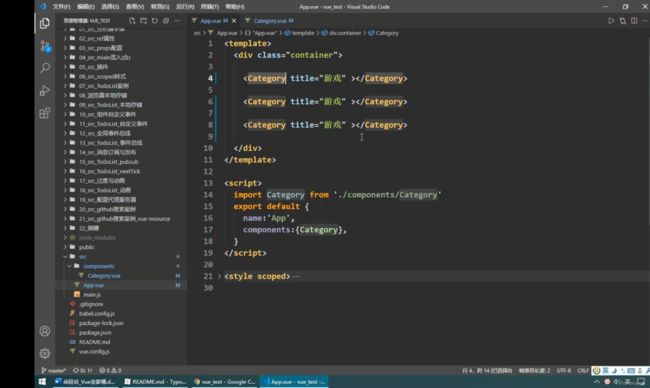Click the './components/Category' import path
The width and height of the screenshot is (650, 388).
[x=388, y=195]
